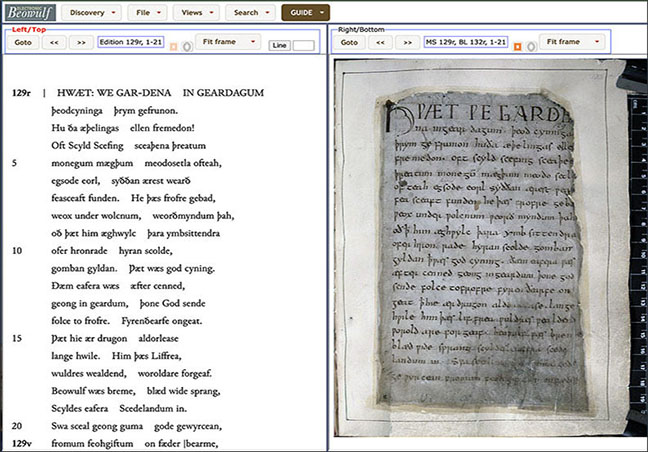Click the round gray icon in Right/Bottom panel
Image resolution: width=648 pixels, height=452 pixels.
(x=531, y=47)
